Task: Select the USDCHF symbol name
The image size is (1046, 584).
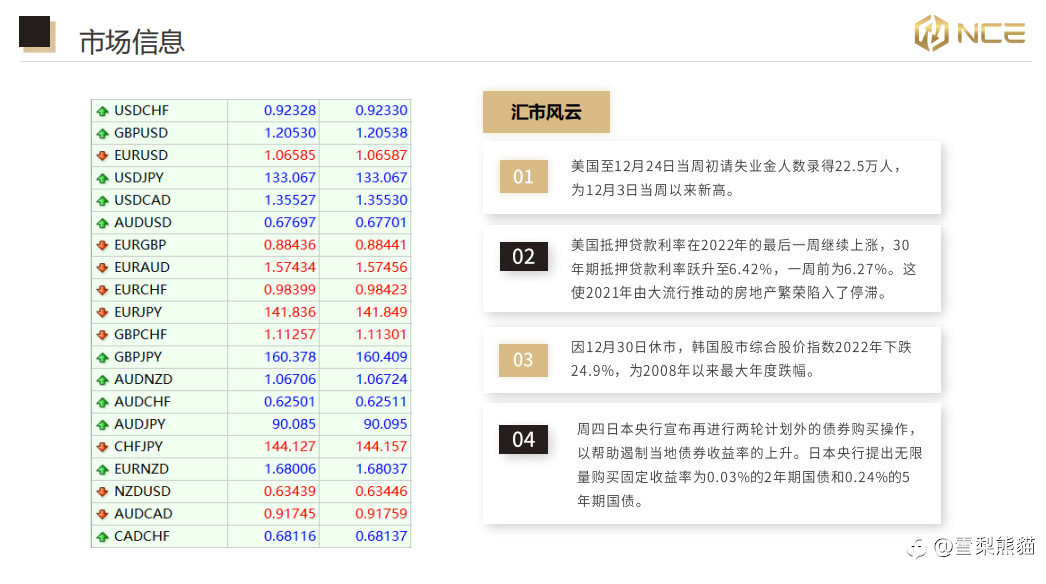Action: [x=141, y=110]
